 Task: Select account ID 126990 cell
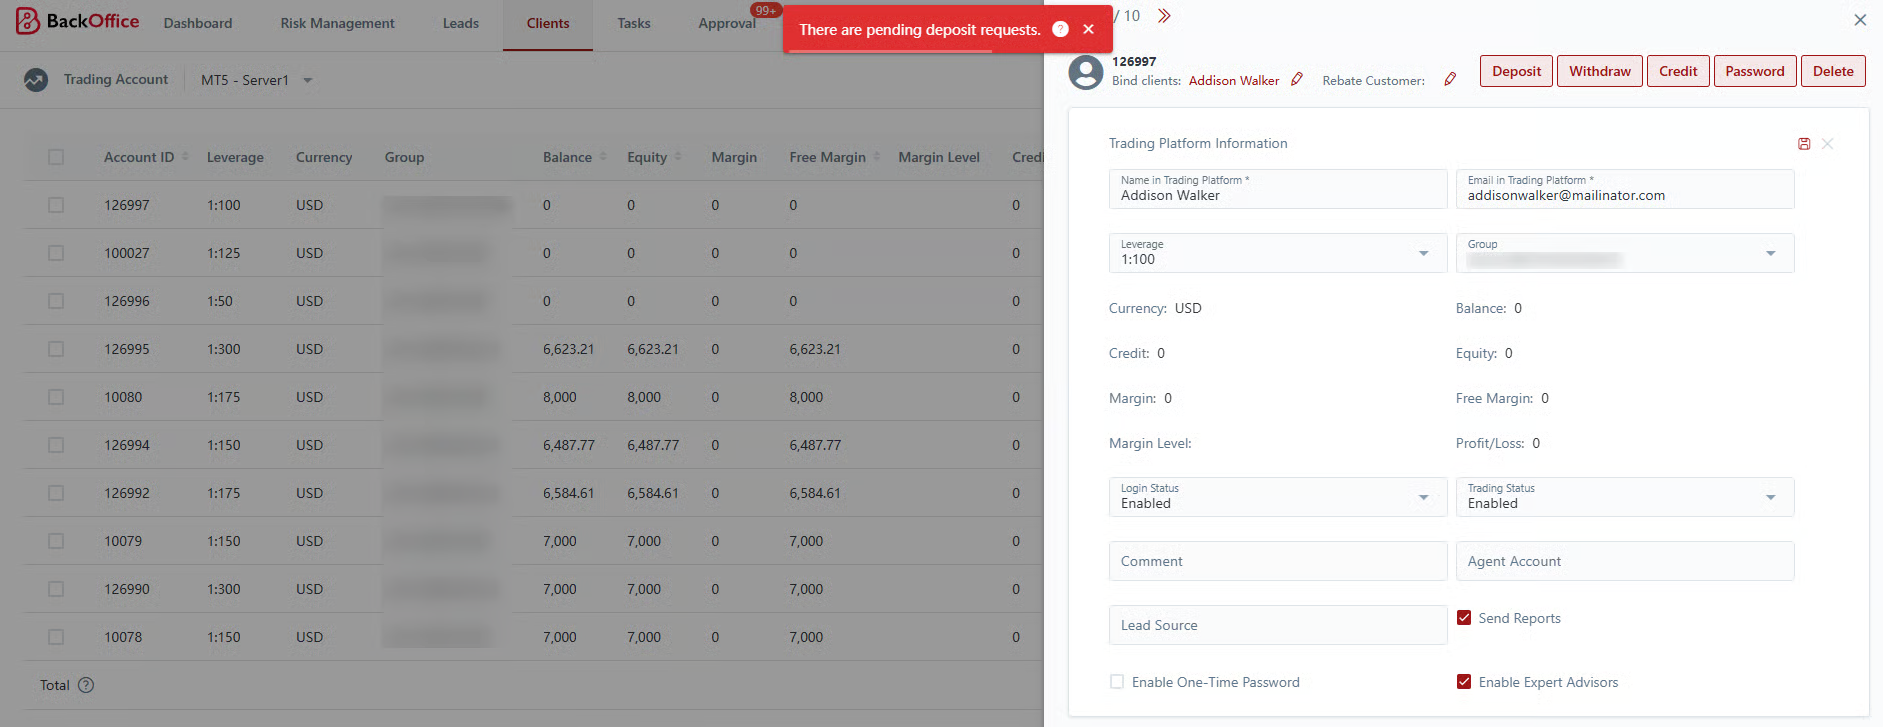127,589
